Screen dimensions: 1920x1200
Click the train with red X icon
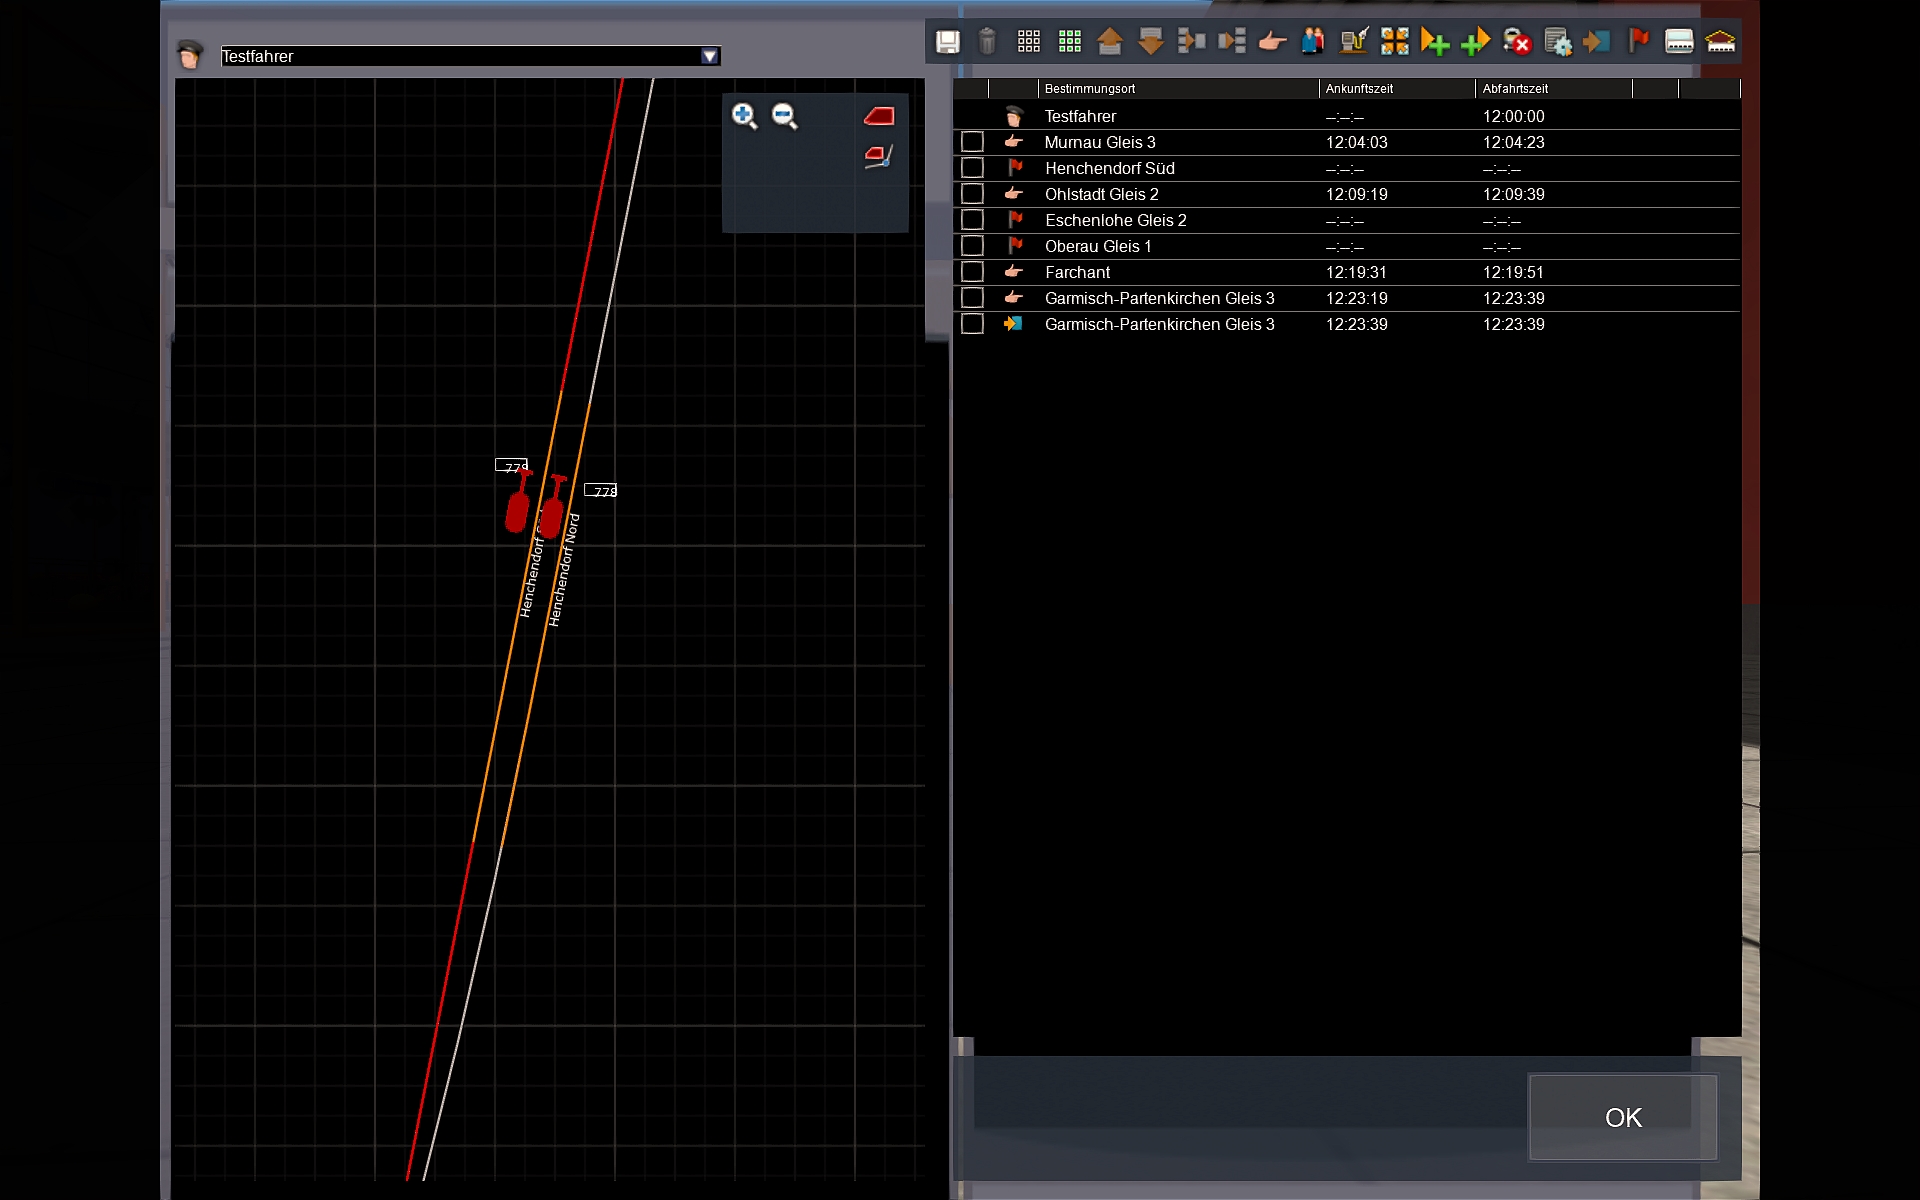point(1517,42)
